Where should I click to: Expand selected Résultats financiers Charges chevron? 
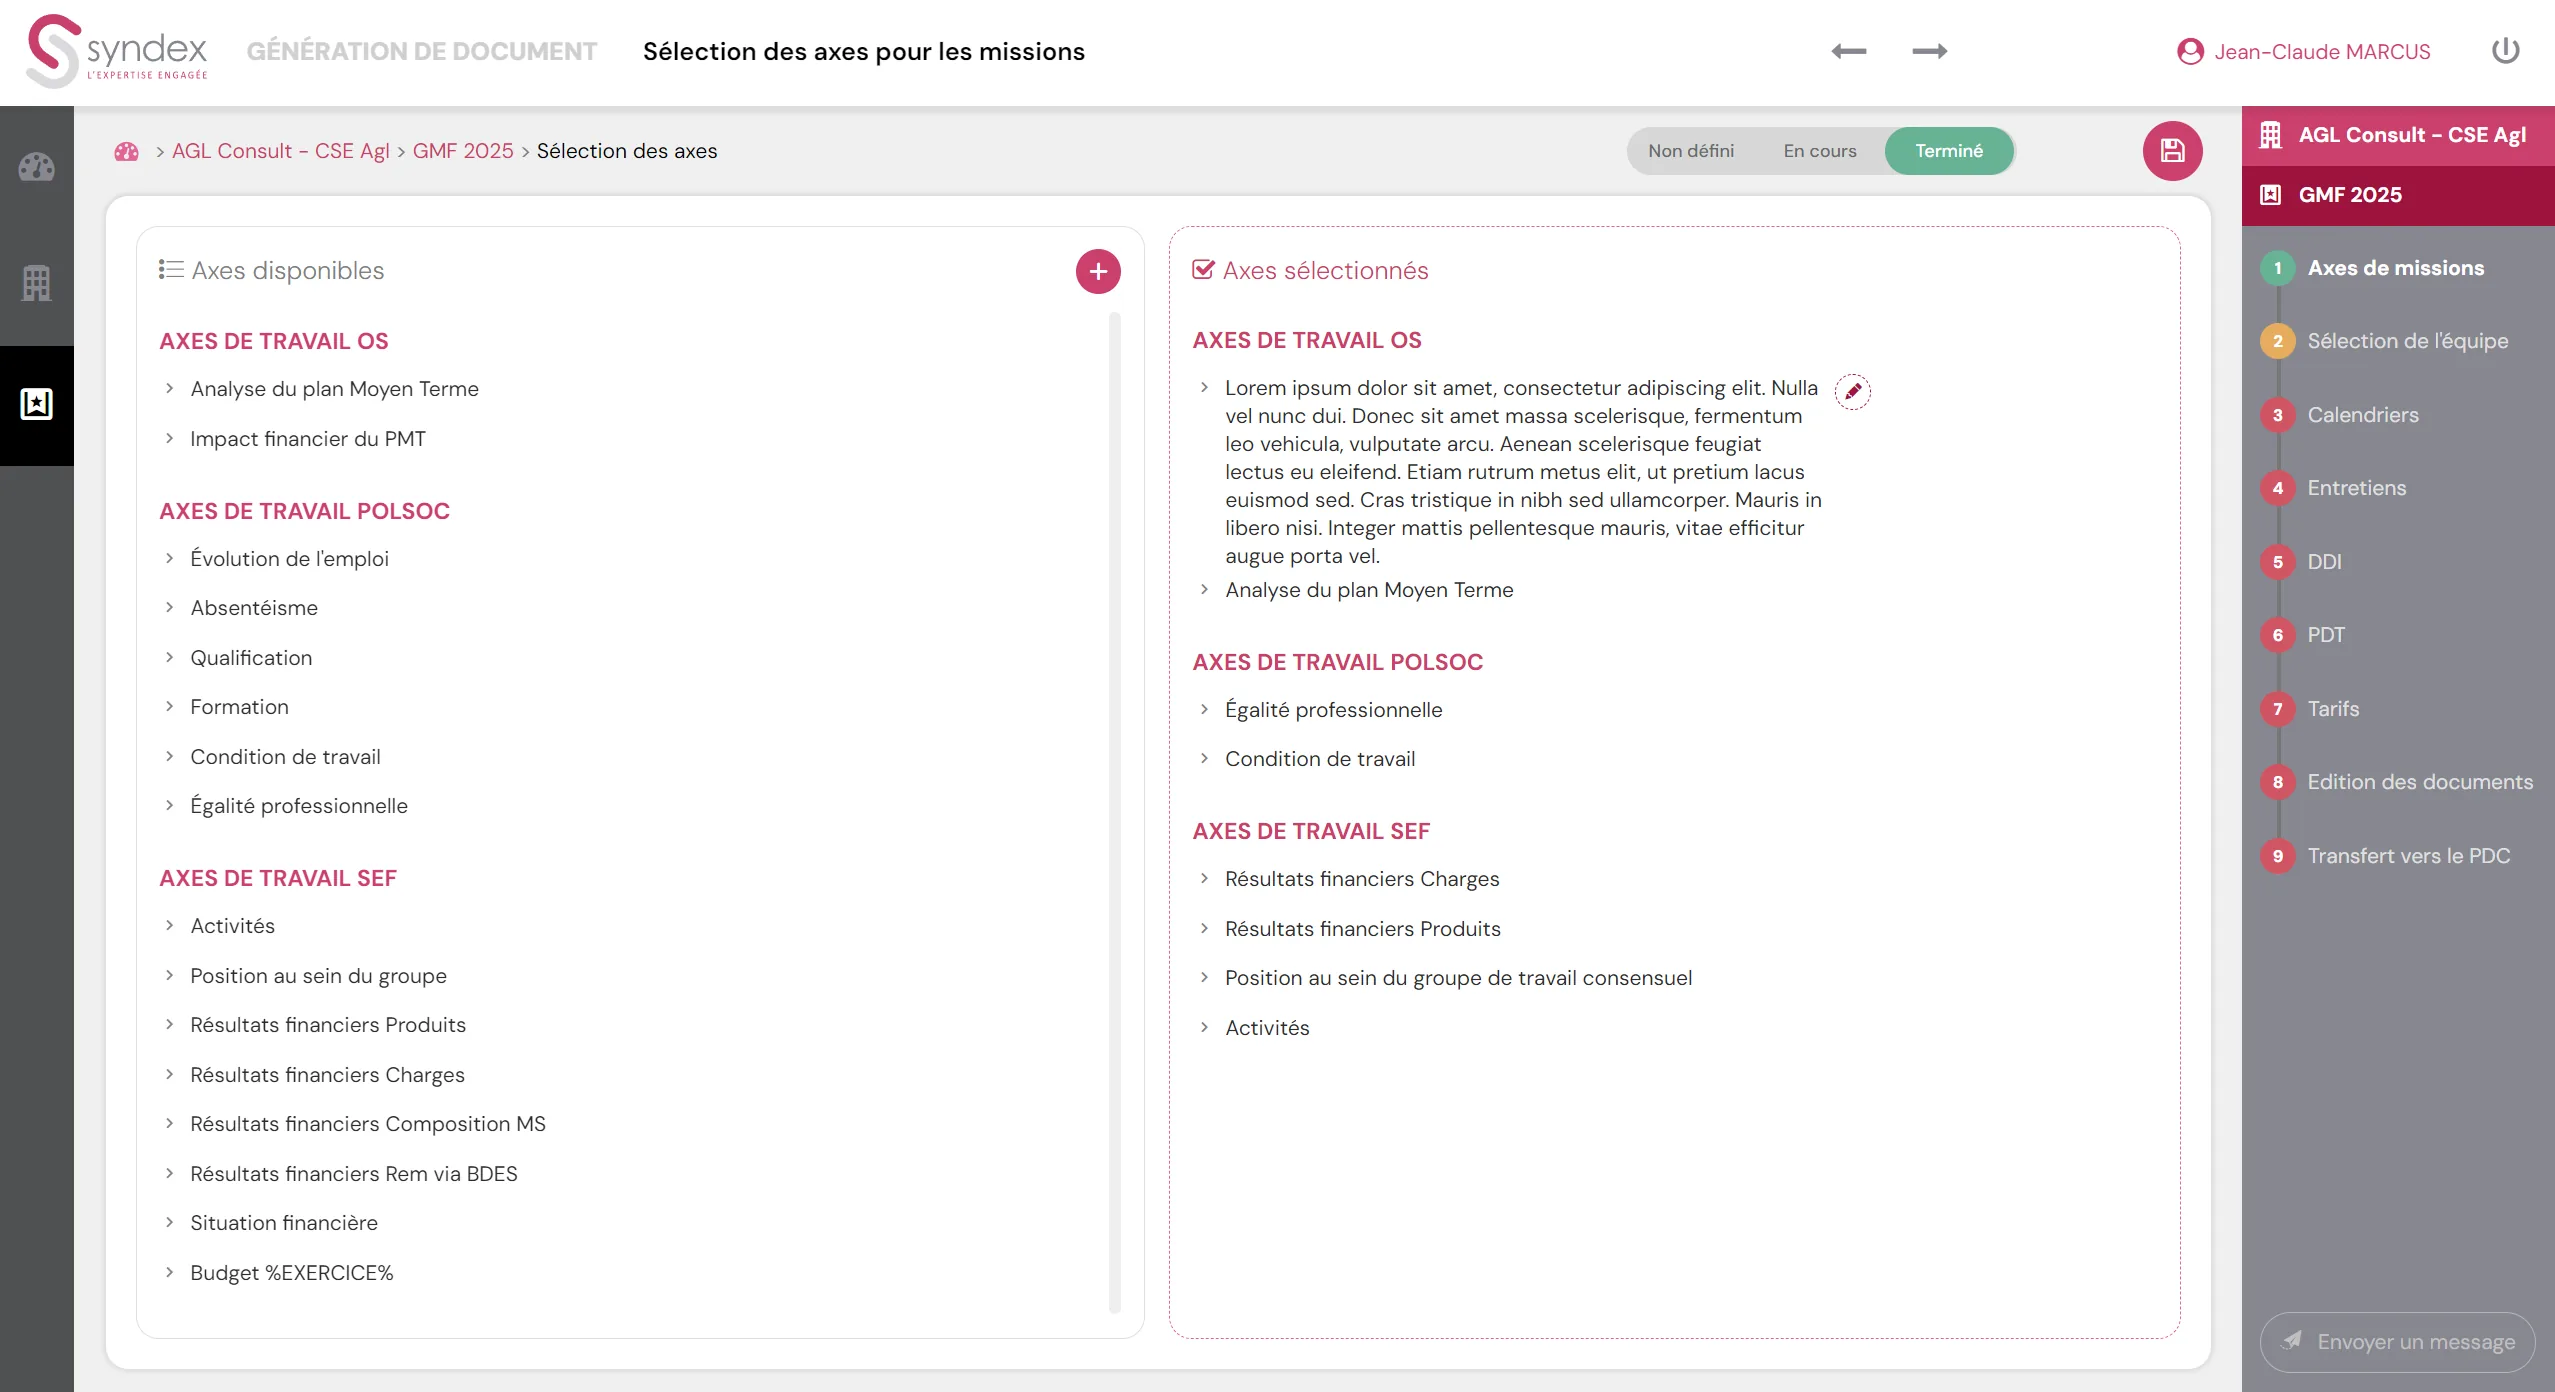(1204, 878)
